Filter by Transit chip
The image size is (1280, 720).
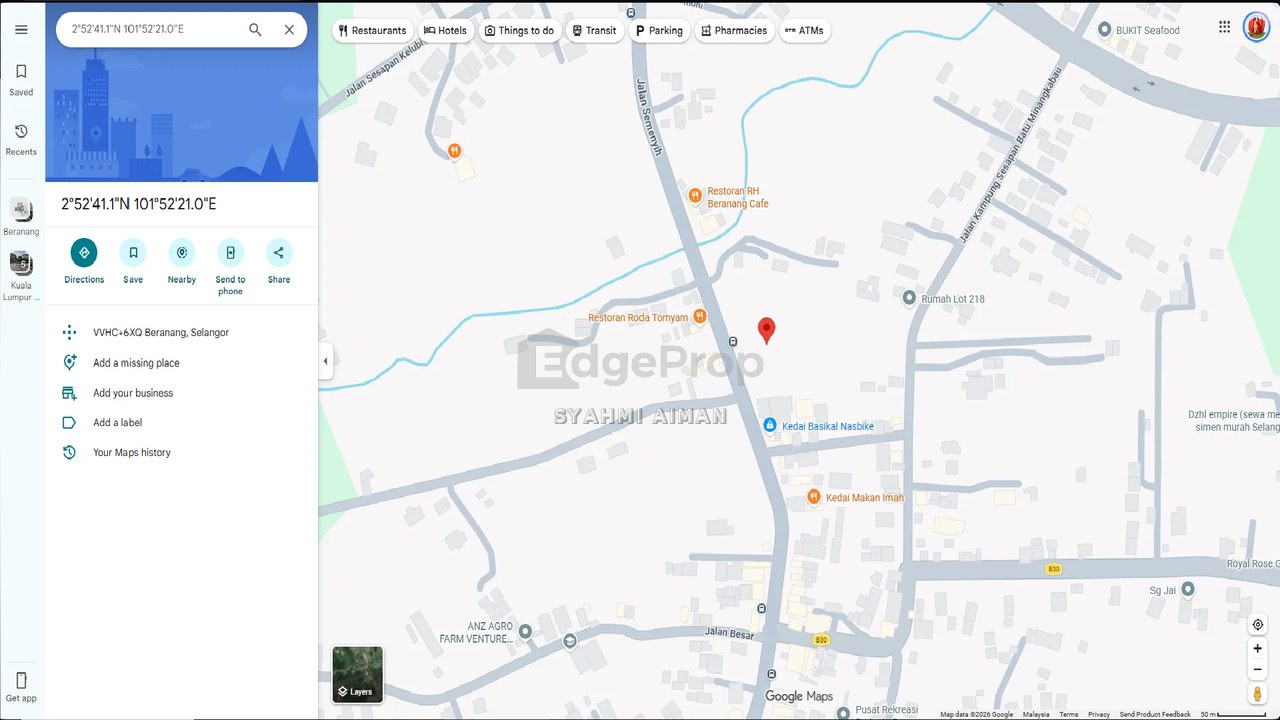[x=594, y=30]
